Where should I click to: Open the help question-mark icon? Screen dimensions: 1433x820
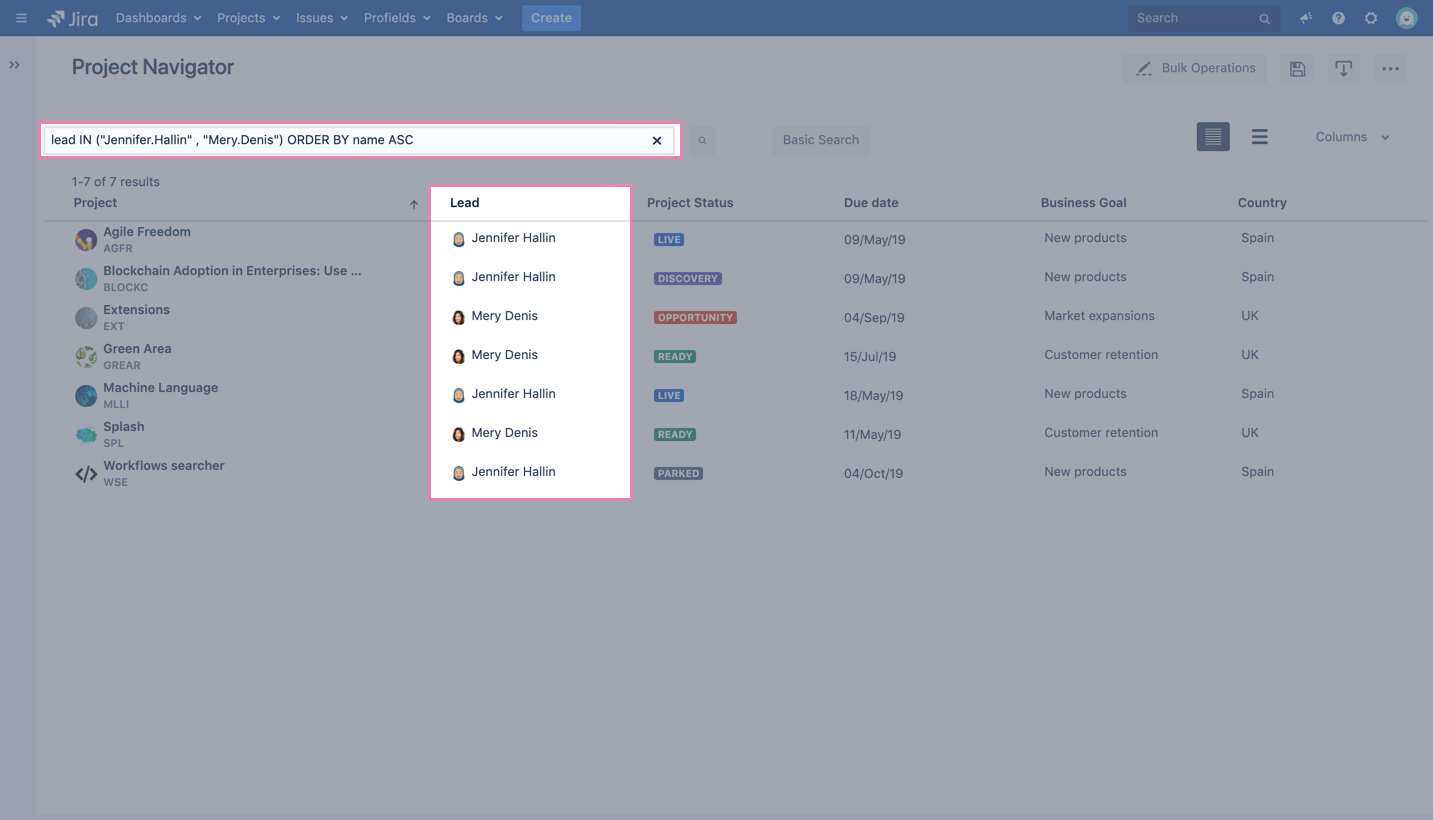1338,17
